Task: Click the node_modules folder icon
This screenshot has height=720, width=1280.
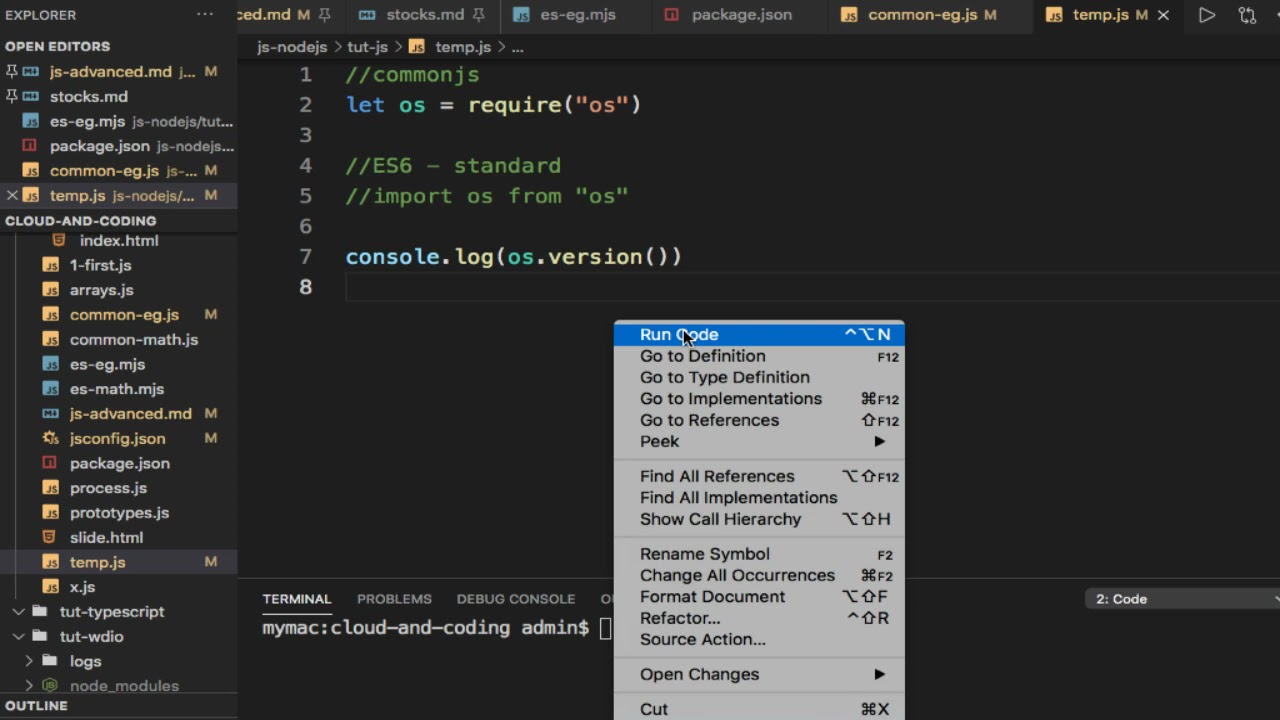Action: (49, 686)
